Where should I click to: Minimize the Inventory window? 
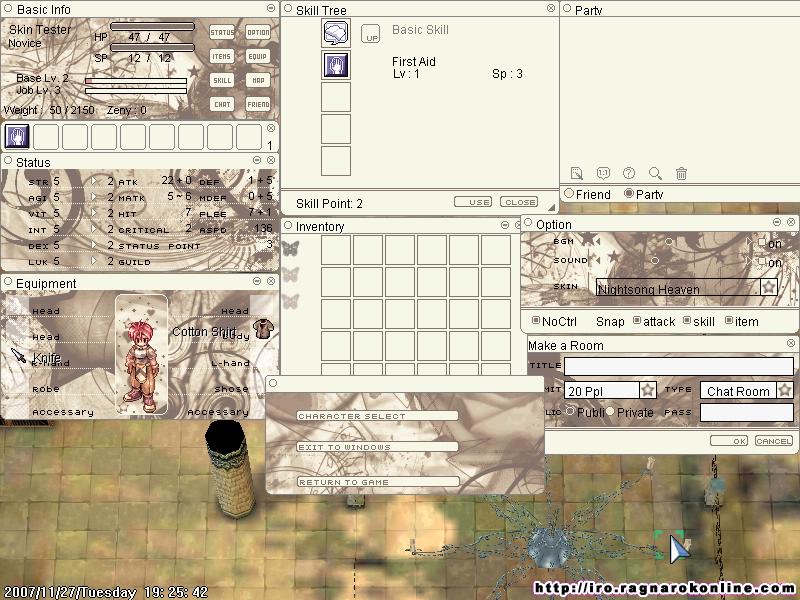pyautogui.click(x=505, y=225)
